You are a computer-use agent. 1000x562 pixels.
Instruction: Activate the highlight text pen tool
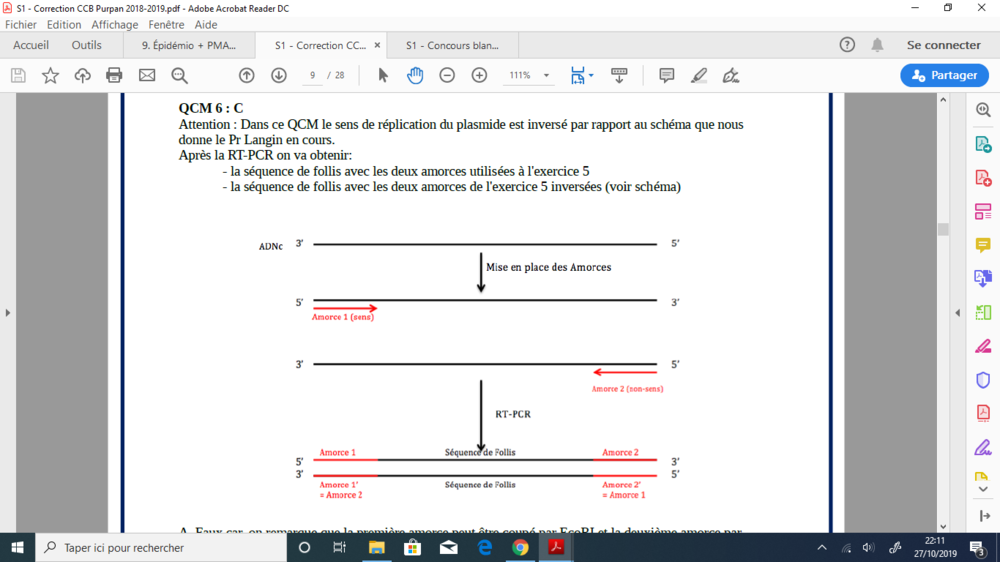(x=699, y=75)
